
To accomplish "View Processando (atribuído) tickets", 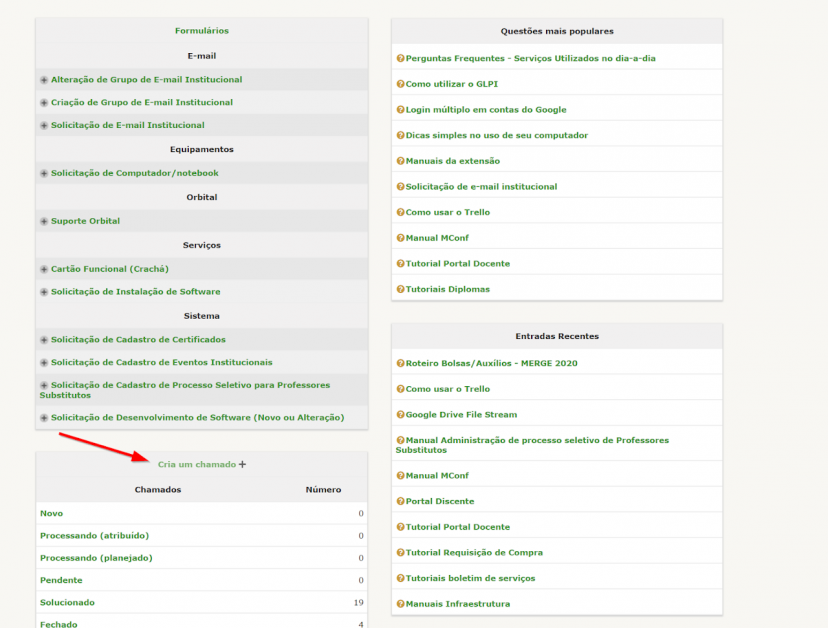I will coord(89,535).
